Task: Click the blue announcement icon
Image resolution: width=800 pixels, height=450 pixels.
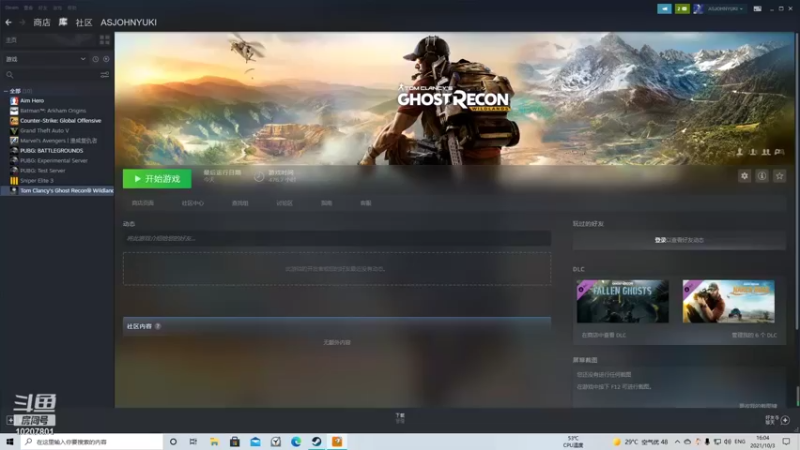Action: (x=664, y=9)
